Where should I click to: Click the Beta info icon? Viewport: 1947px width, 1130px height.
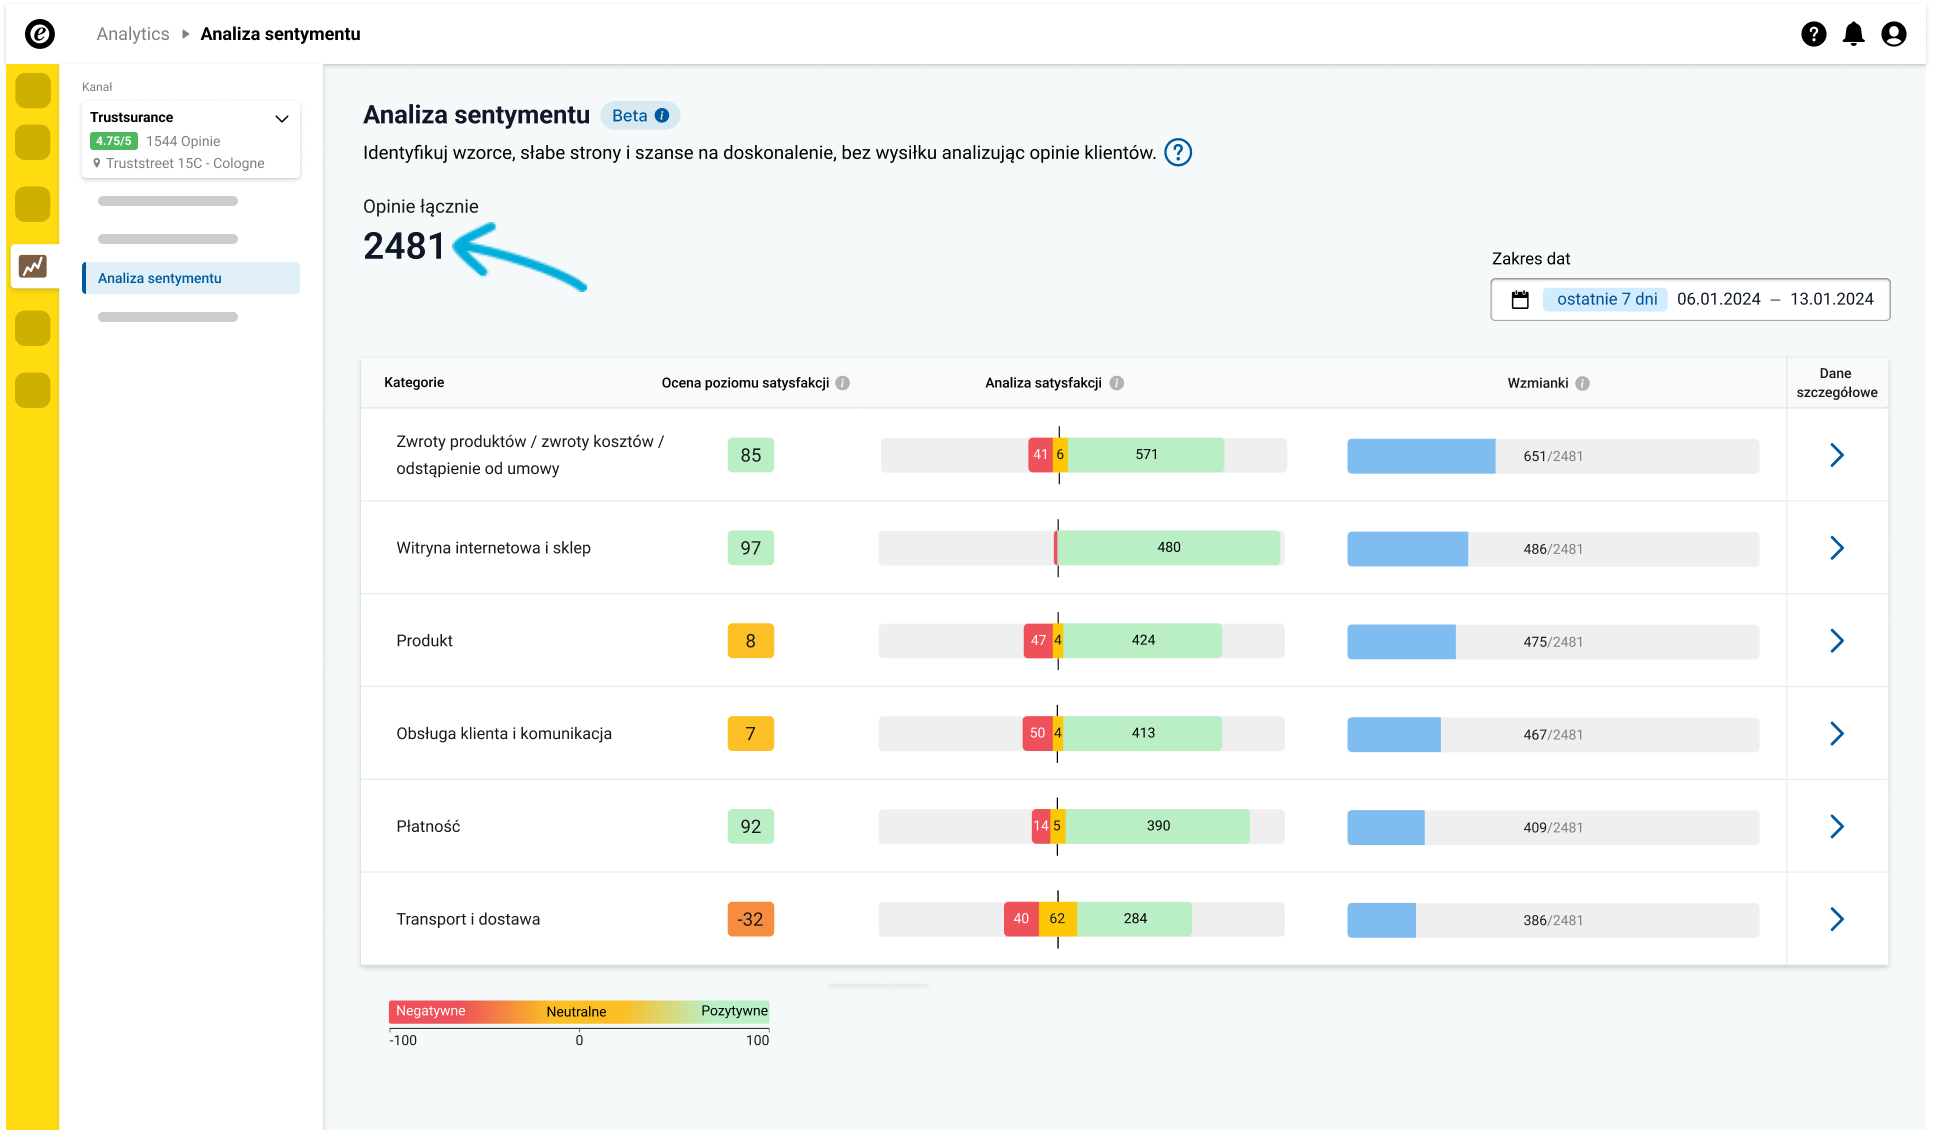(x=662, y=116)
